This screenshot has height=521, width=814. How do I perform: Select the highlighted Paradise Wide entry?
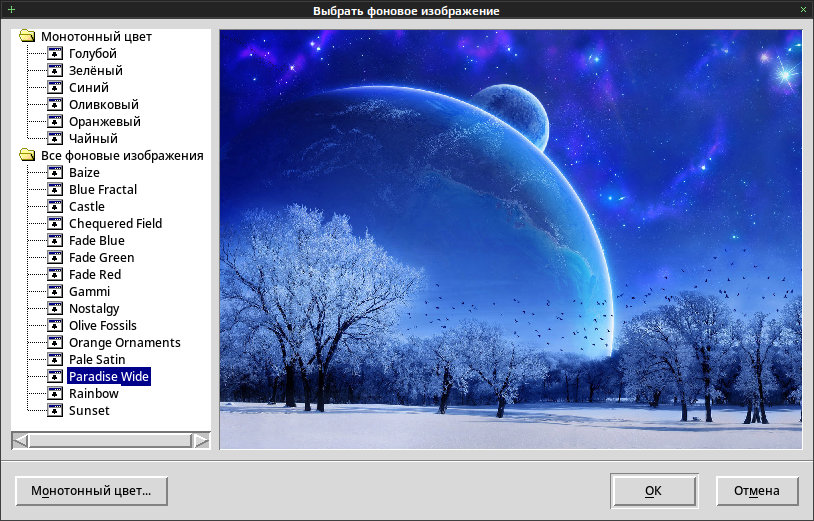point(109,376)
